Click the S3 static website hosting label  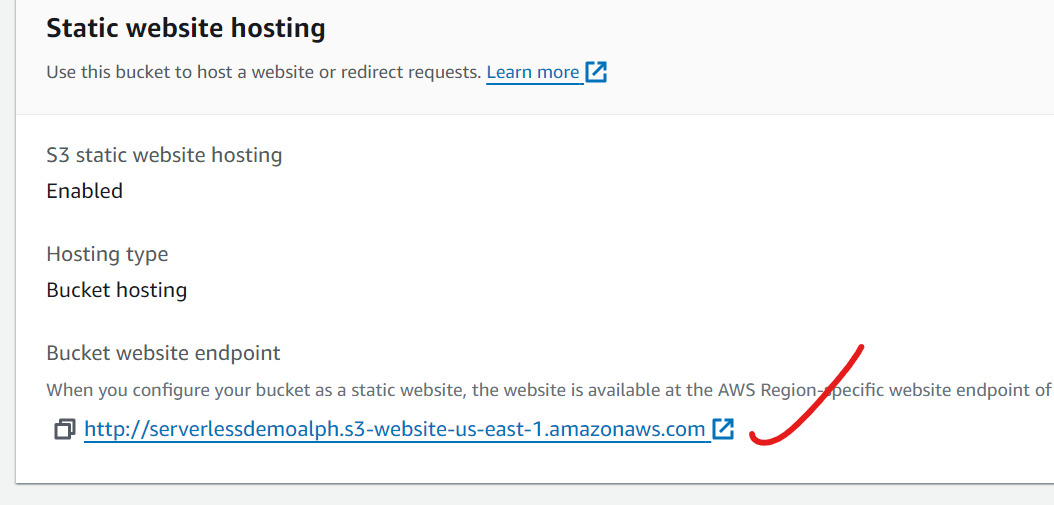pyautogui.click(x=164, y=155)
